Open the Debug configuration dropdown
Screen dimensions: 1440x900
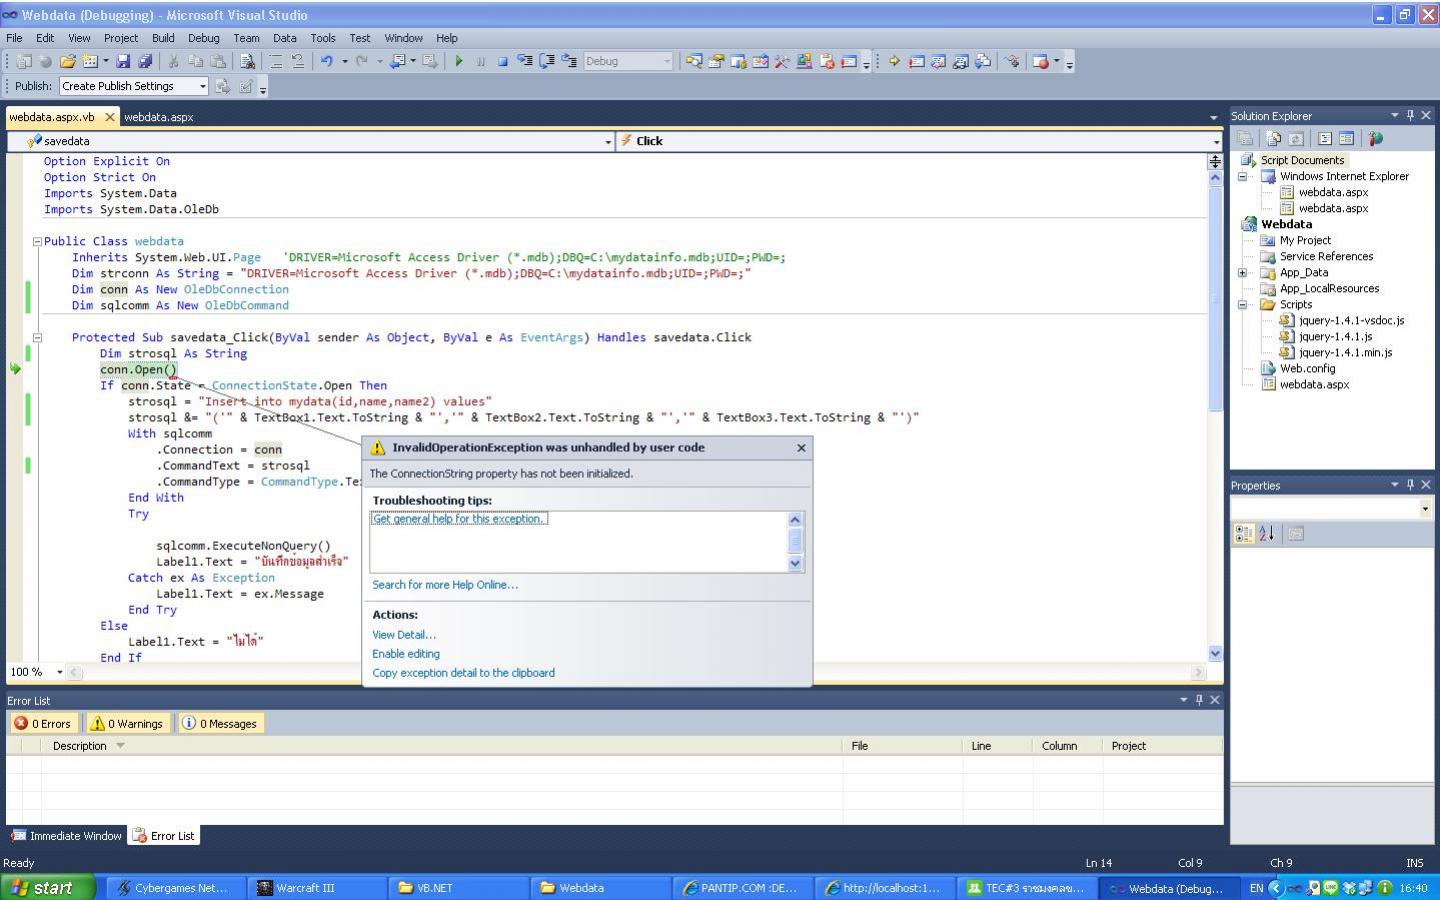tap(667, 61)
